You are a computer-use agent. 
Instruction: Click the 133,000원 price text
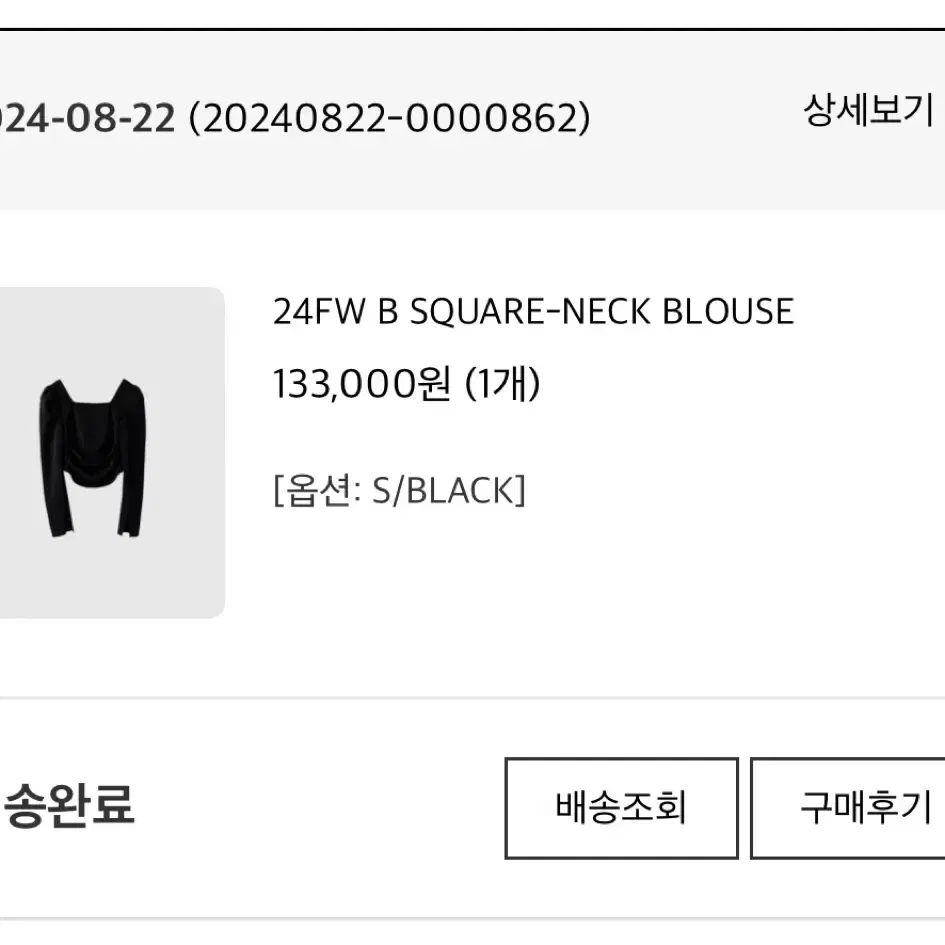[x=362, y=384]
